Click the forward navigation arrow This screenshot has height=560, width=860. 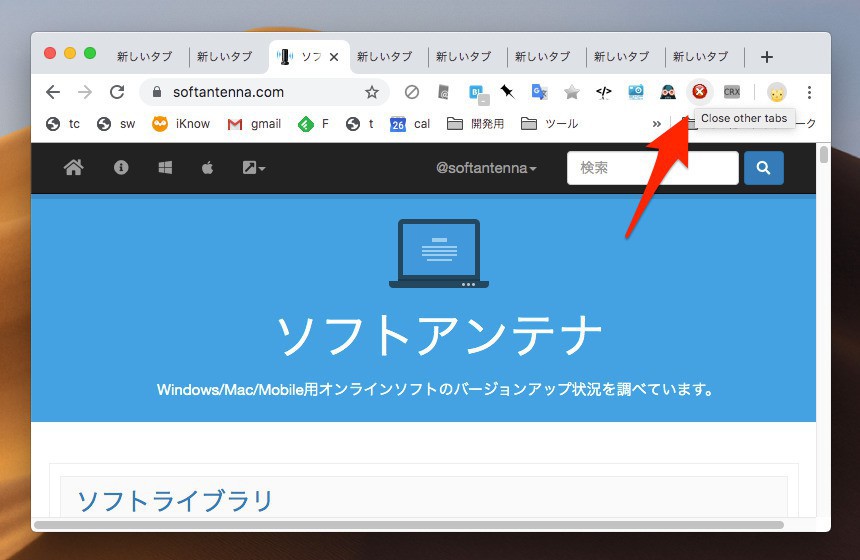[85, 92]
